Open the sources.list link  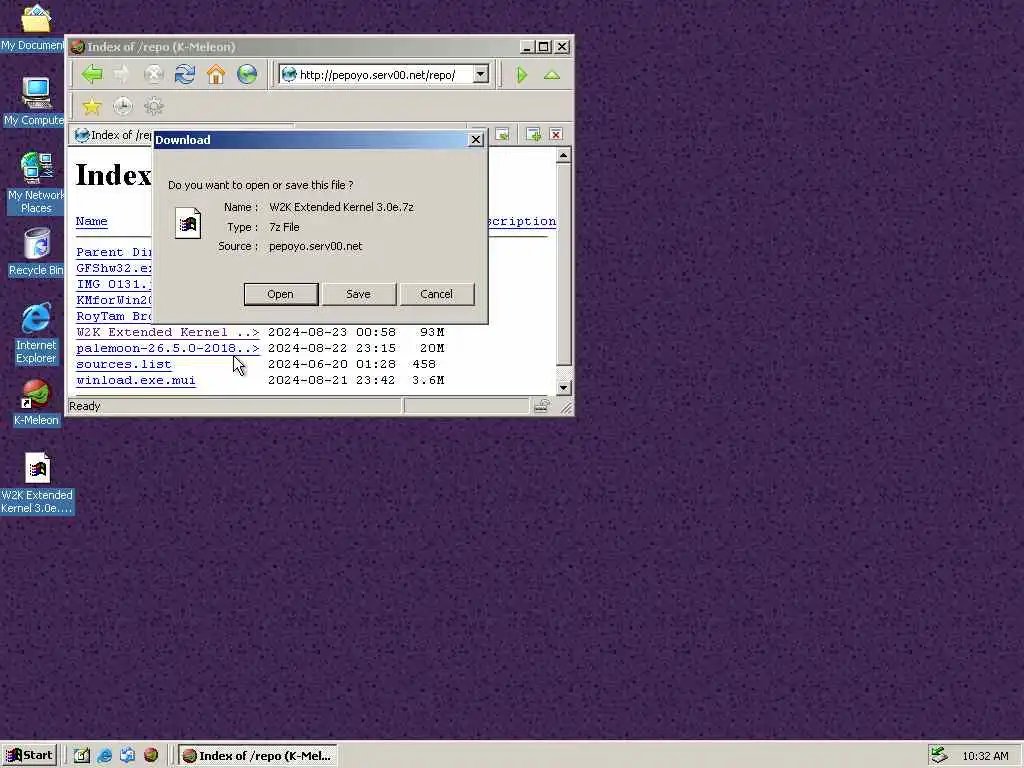pos(123,364)
